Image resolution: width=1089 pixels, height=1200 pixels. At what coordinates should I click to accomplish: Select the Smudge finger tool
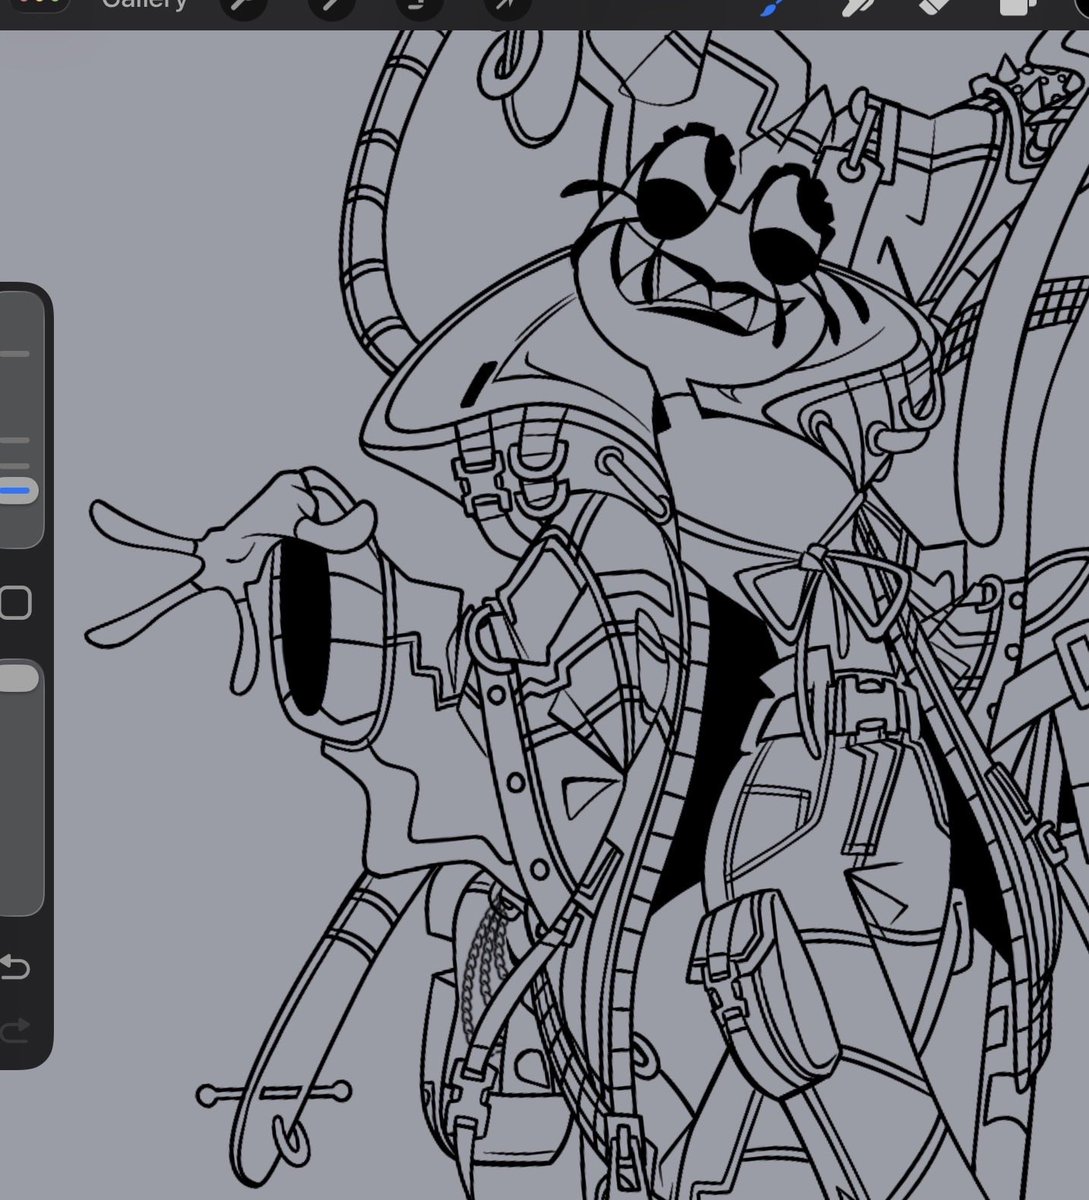[856, 6]
